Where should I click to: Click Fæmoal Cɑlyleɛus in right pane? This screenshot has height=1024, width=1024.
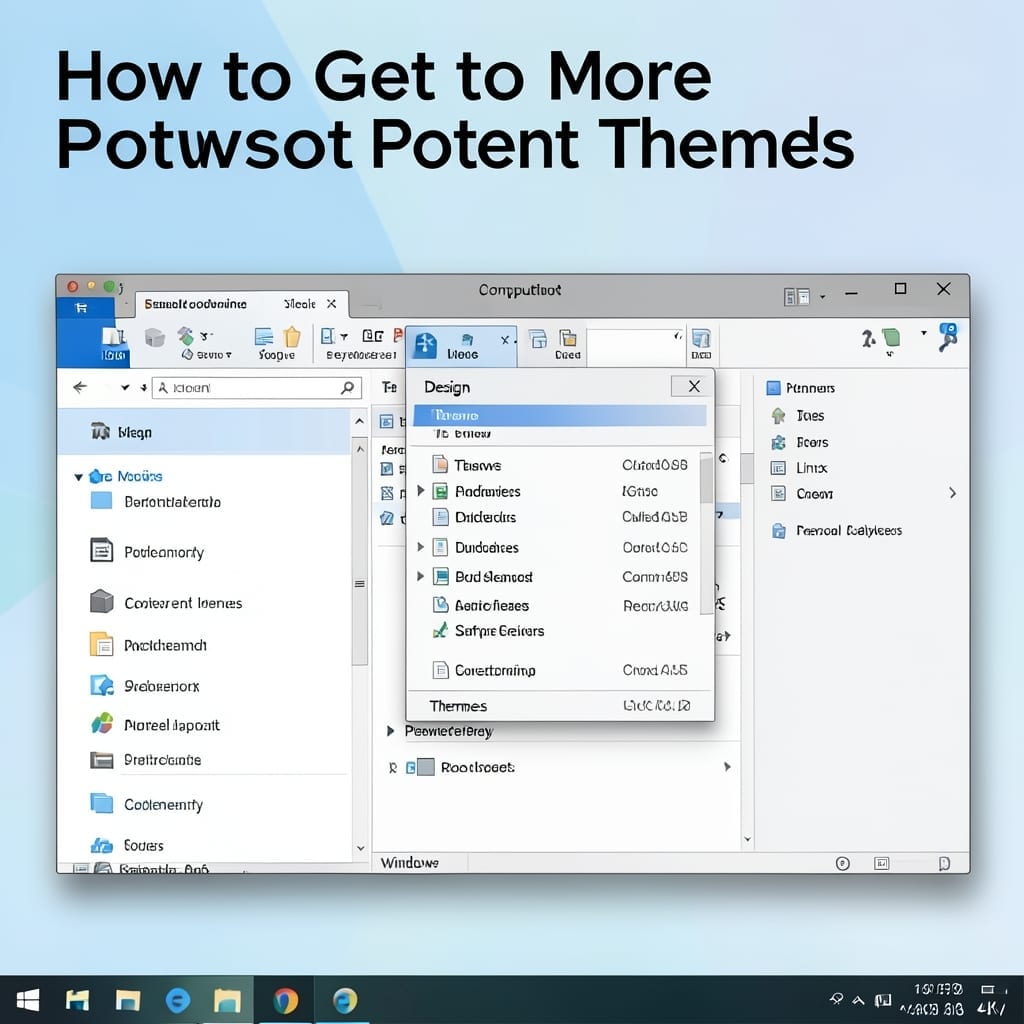837,530
